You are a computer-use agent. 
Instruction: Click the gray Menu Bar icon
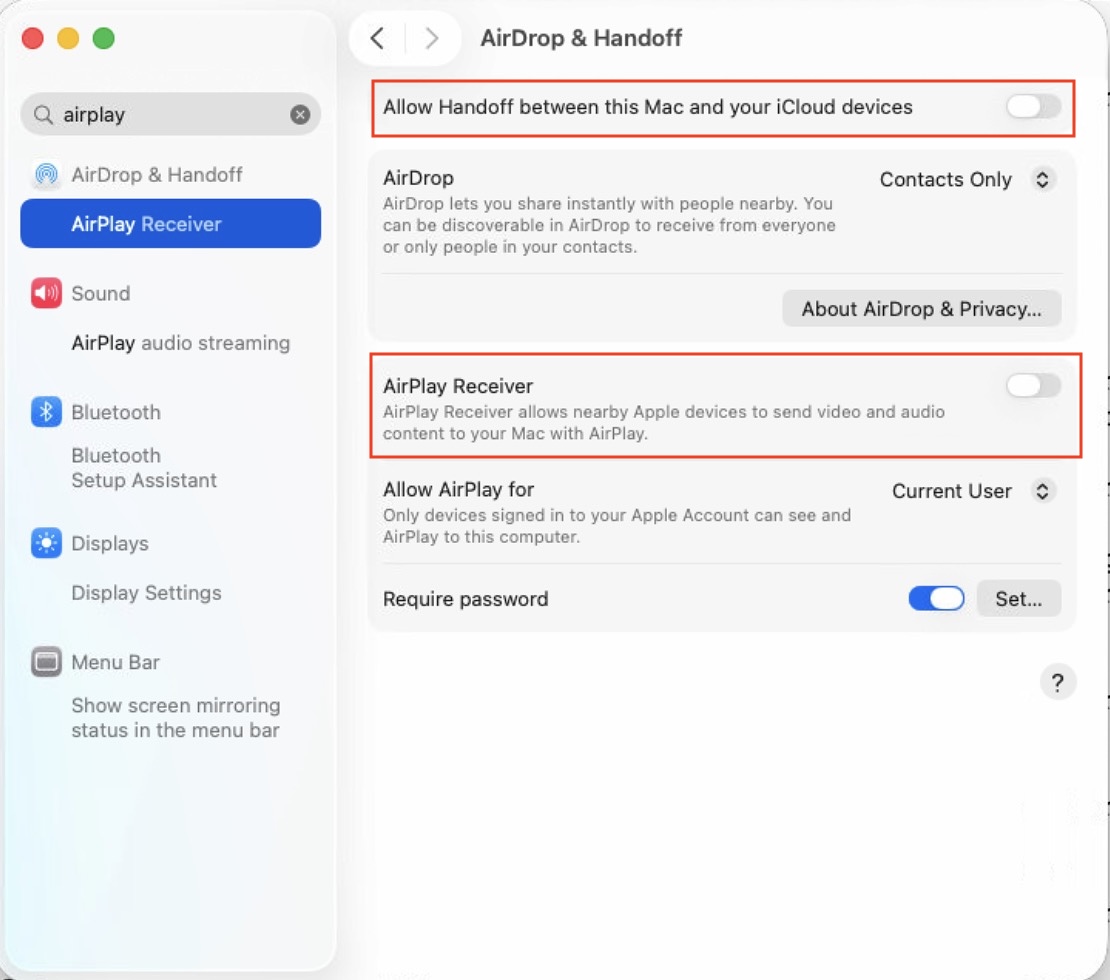pos(46,662)
